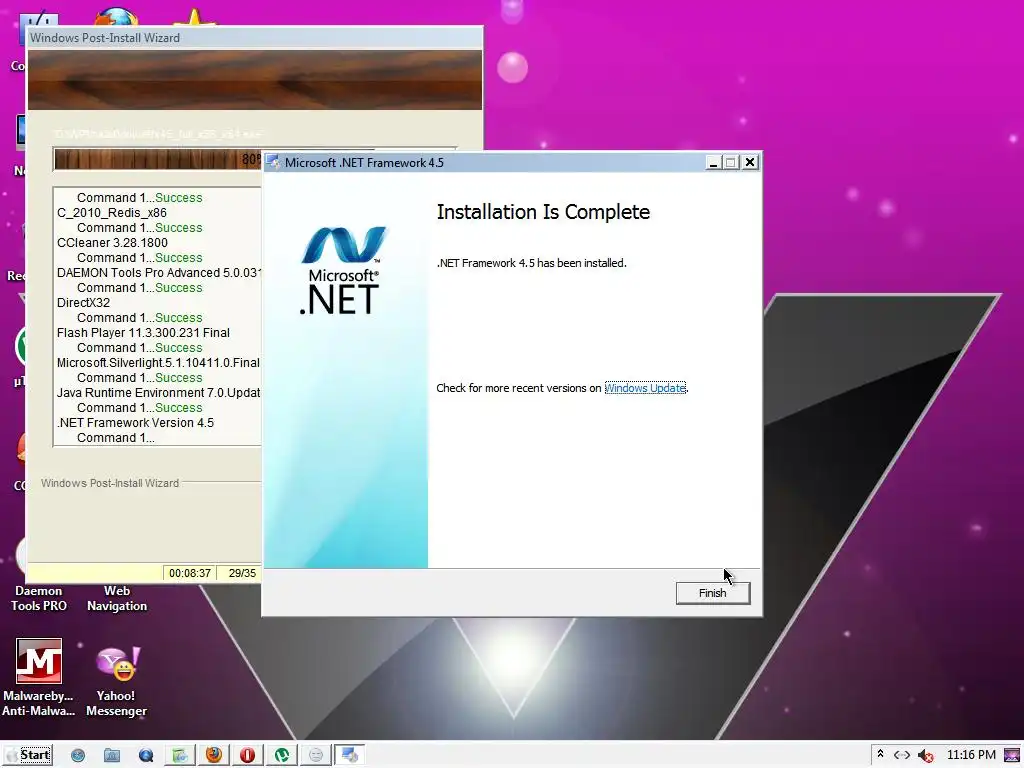Click the muted volume tray icon
The image size is (1024, 768).
925,756
